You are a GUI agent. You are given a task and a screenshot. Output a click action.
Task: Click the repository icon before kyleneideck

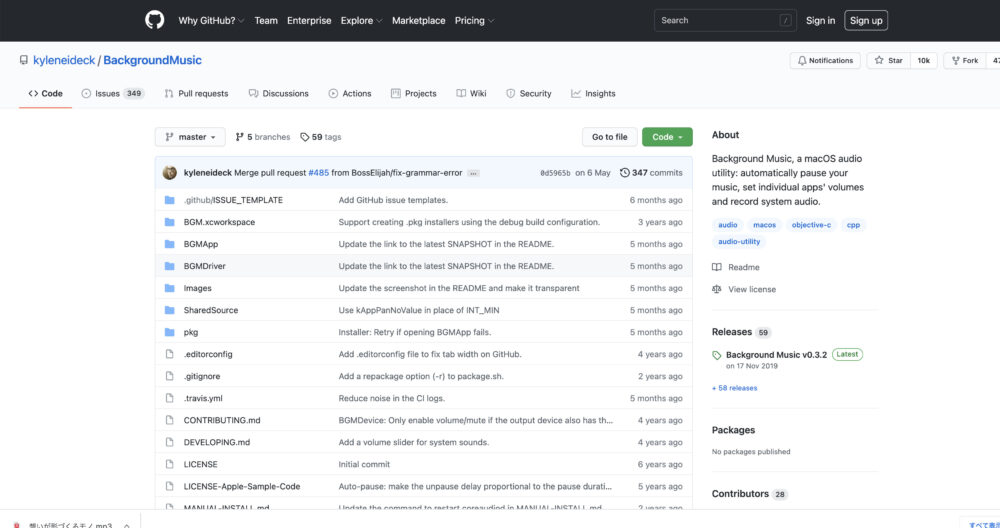coord(24,60)
